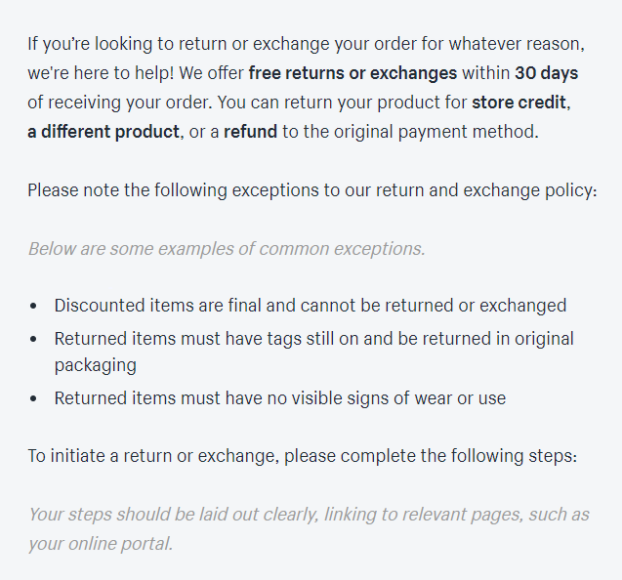Click the bold word 'refund'

coord(250,132)
